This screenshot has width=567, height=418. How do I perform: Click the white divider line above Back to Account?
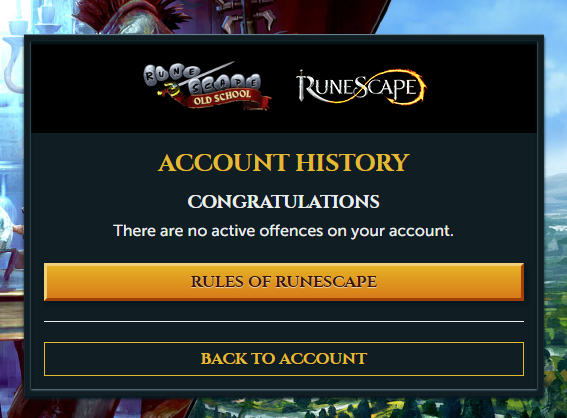284,321
